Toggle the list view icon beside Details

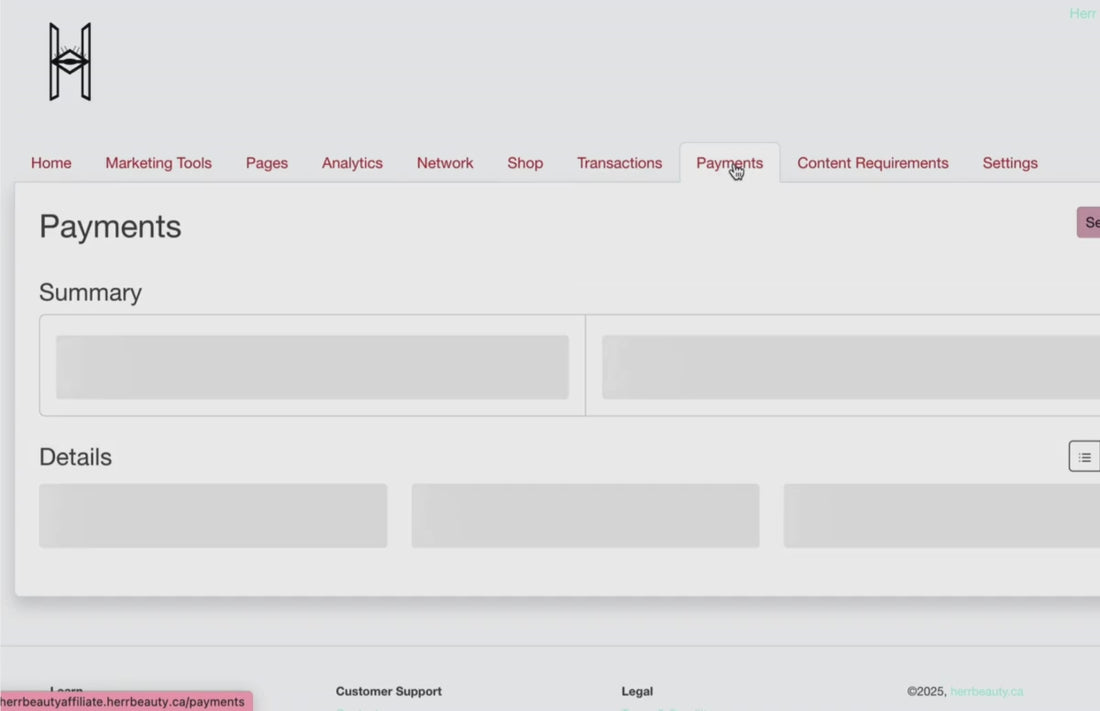[x=1085, y=457]
